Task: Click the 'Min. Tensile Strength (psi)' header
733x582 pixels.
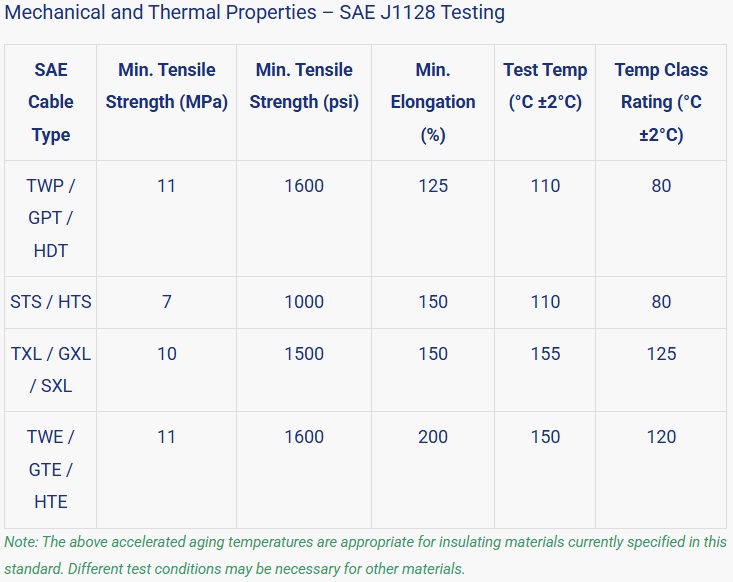Action: [304, 86]
